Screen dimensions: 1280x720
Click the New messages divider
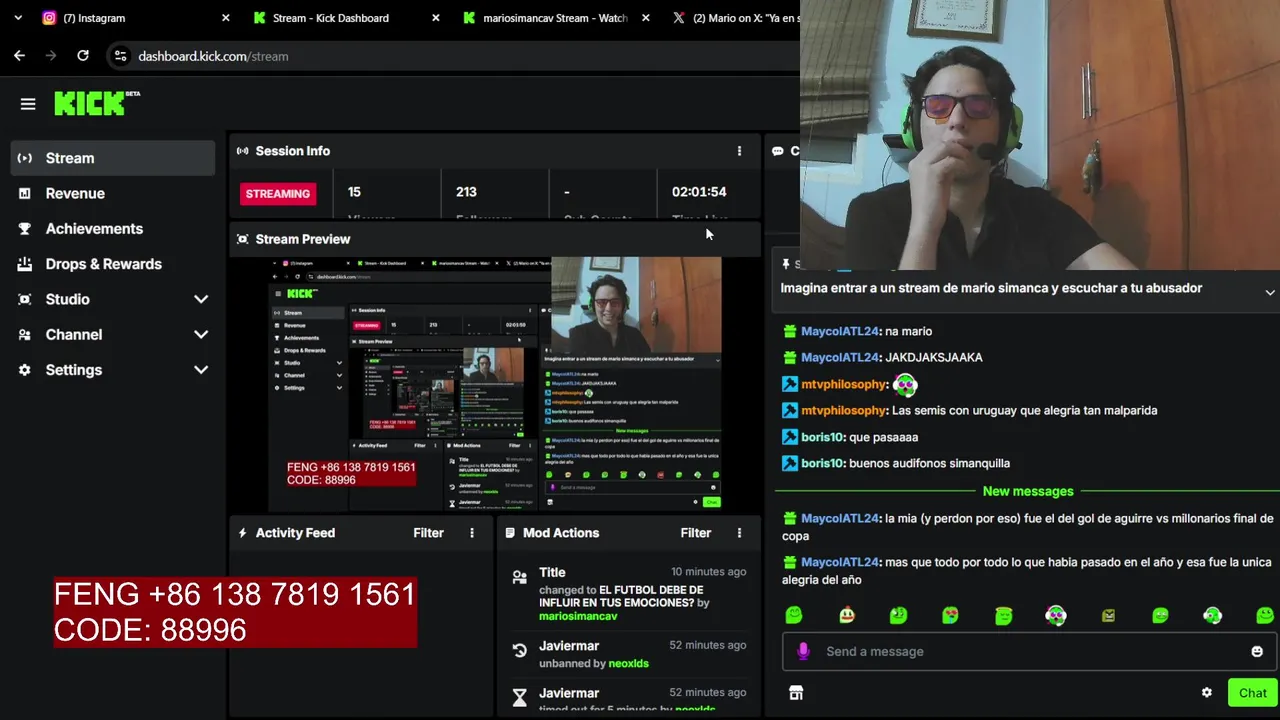tap(1027, 491)
